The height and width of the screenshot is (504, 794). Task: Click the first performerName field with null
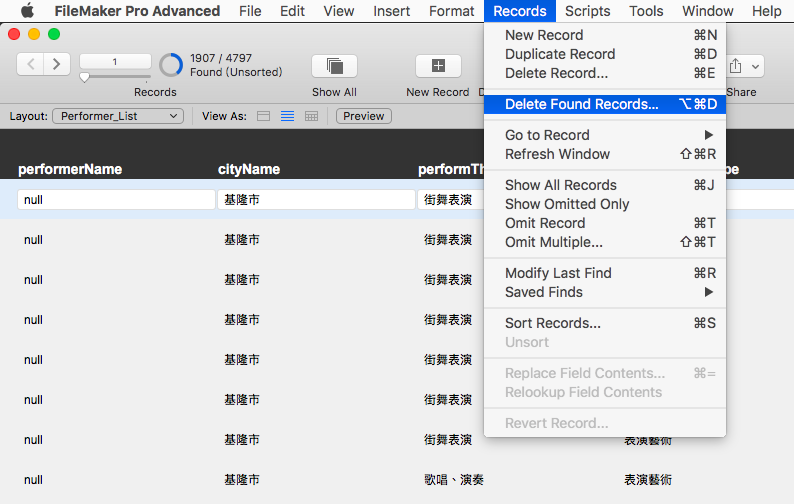click(x=116, y=200)
